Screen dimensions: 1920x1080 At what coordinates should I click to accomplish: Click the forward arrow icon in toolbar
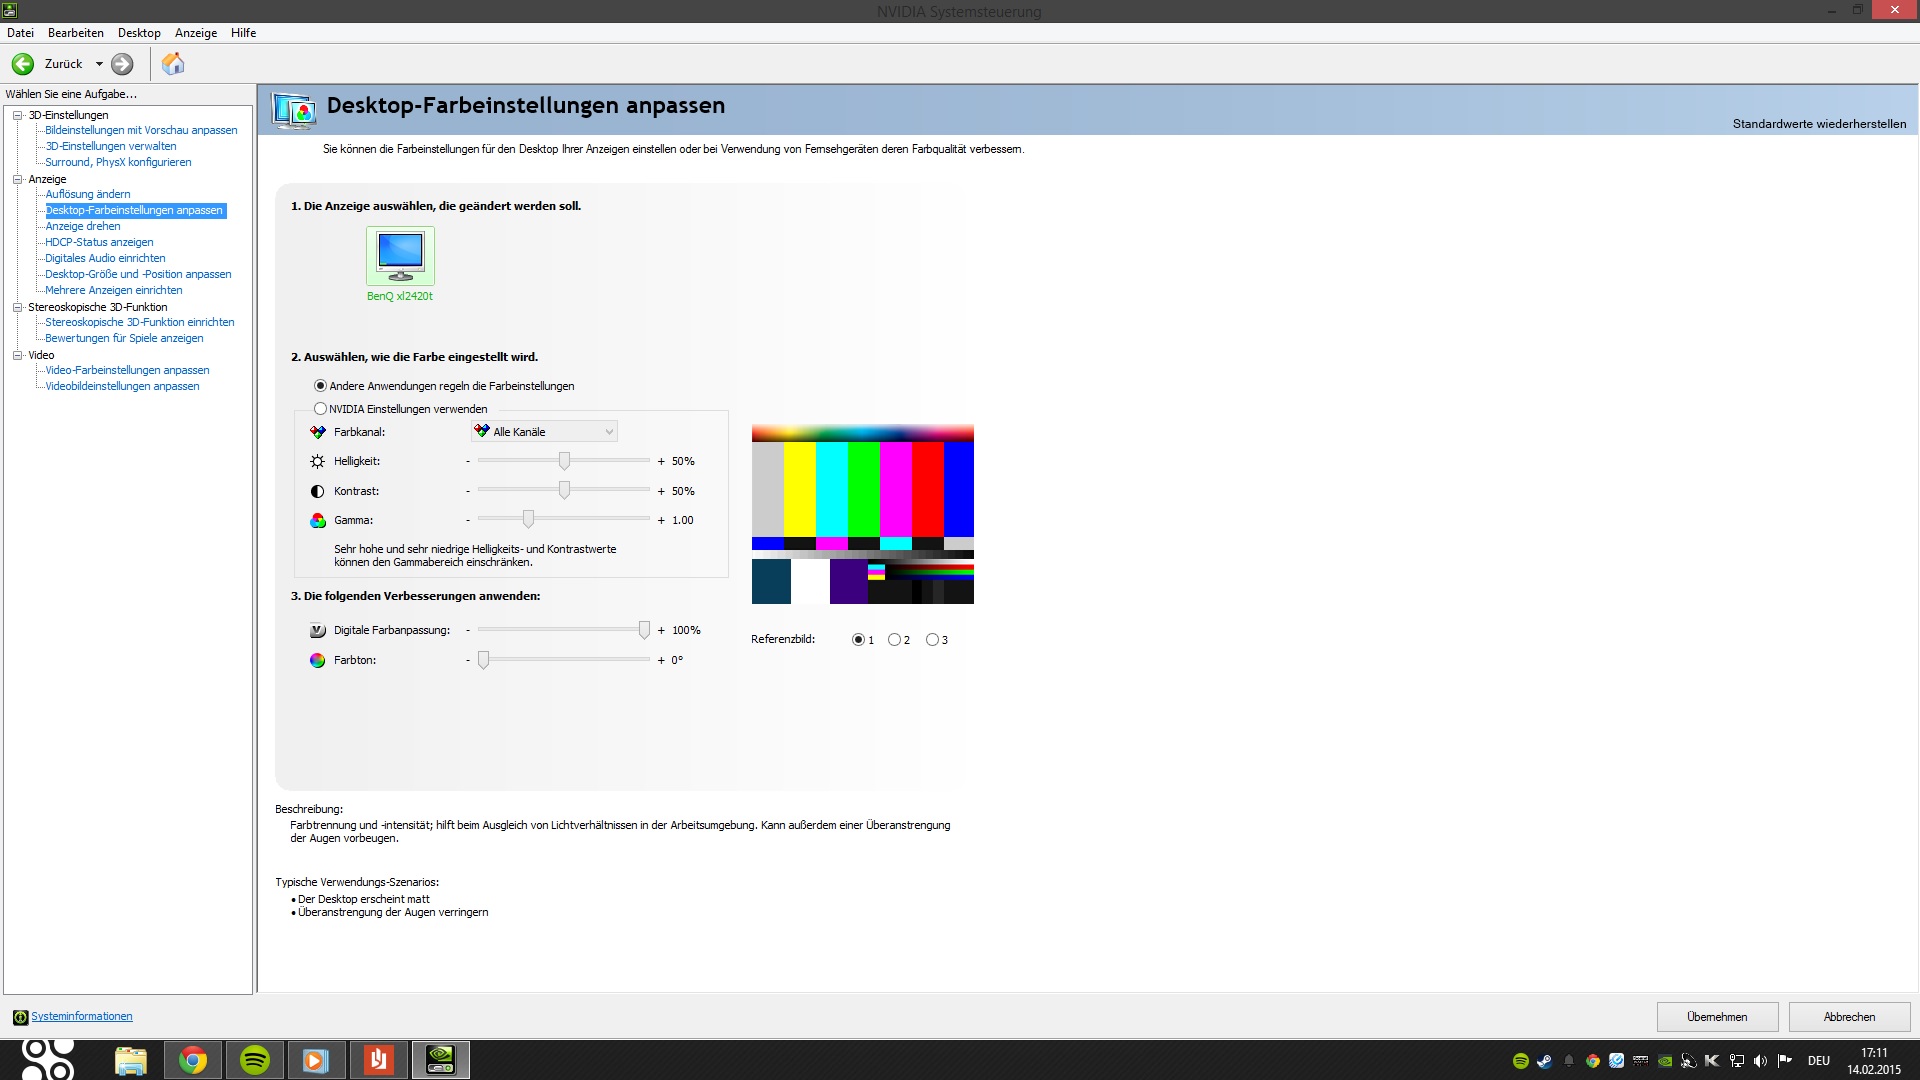coord(122,64)
